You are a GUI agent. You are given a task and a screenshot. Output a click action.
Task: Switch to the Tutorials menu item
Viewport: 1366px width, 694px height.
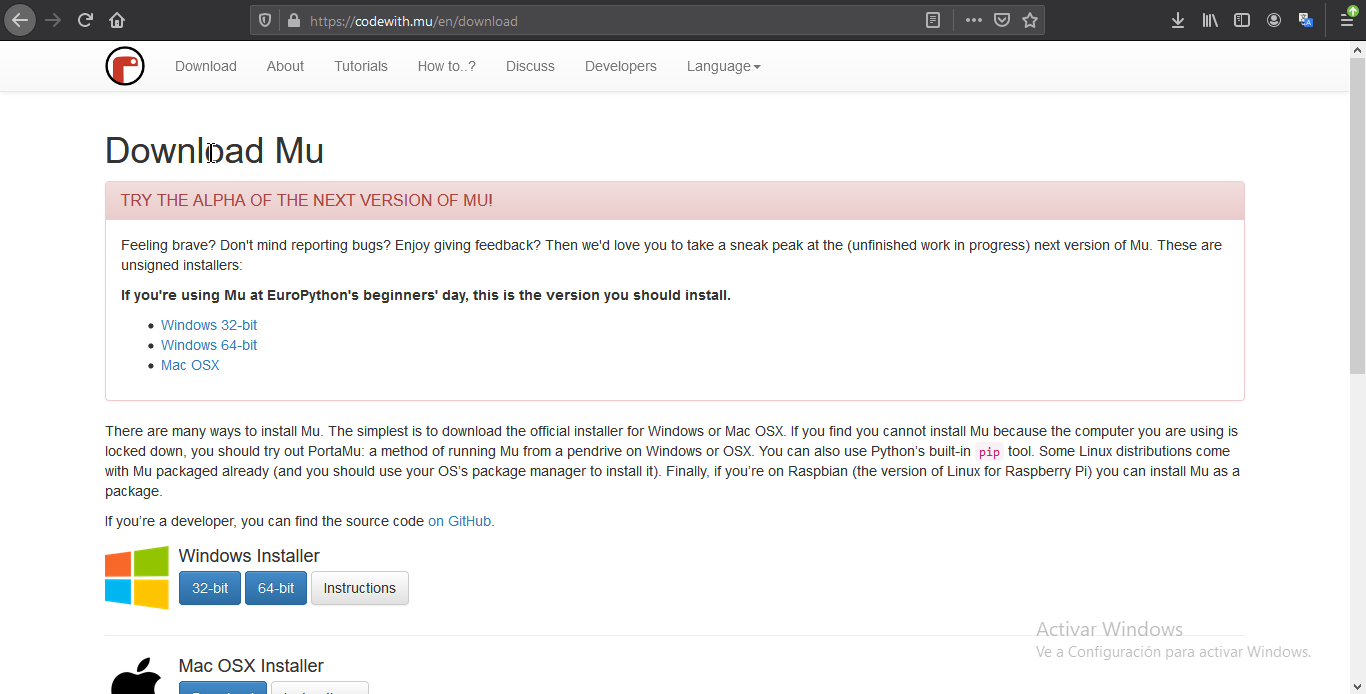361,66
